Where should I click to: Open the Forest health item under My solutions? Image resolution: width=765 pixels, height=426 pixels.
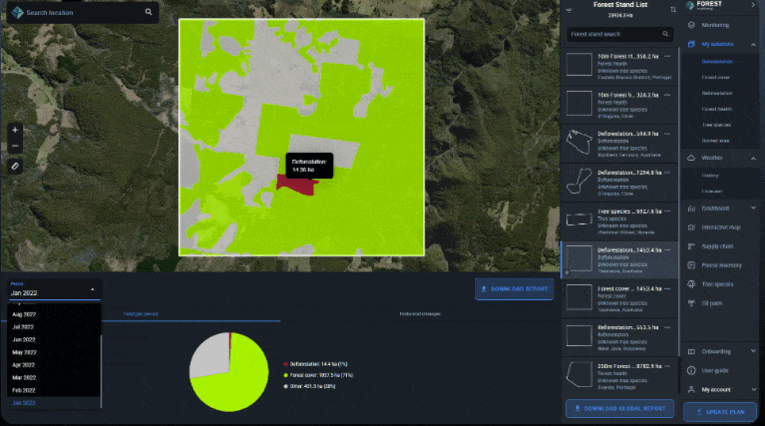point(717,109)
